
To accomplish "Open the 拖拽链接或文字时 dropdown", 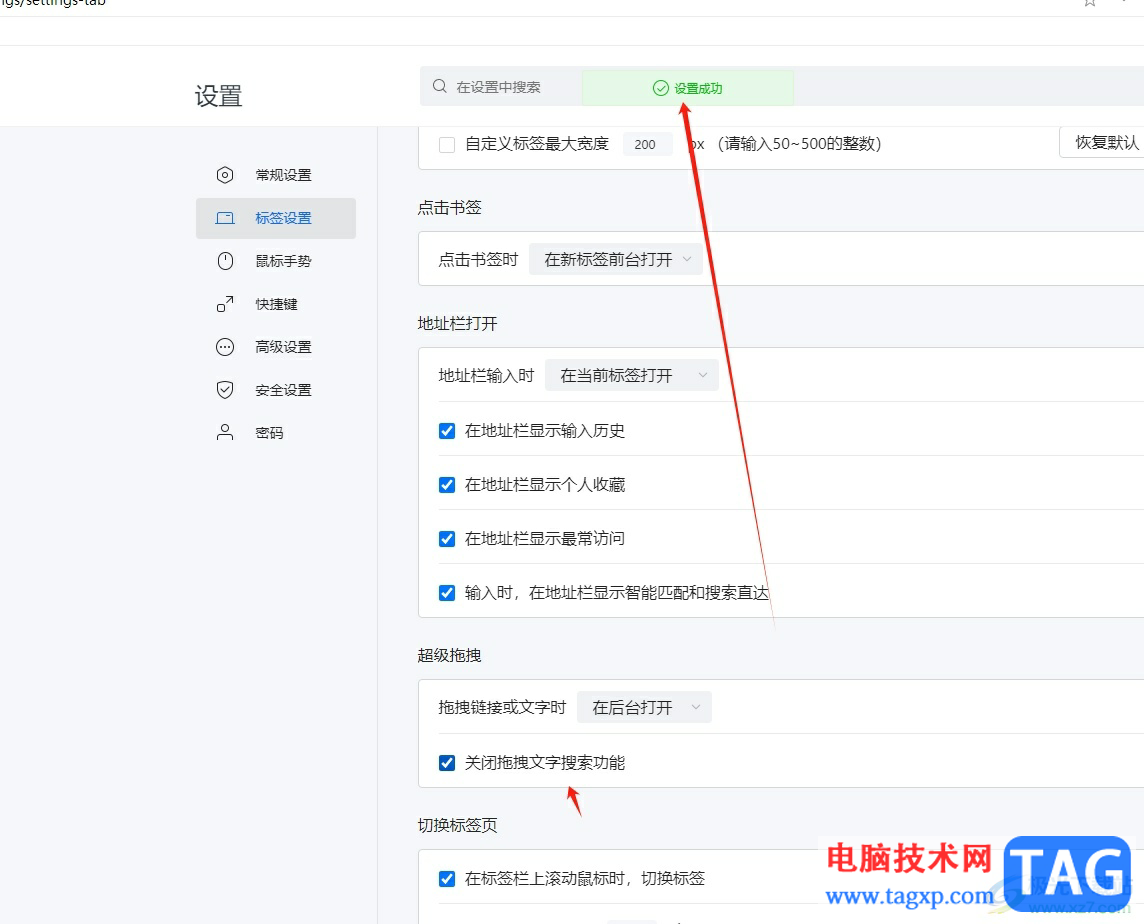I will click(x=644, y=707).
